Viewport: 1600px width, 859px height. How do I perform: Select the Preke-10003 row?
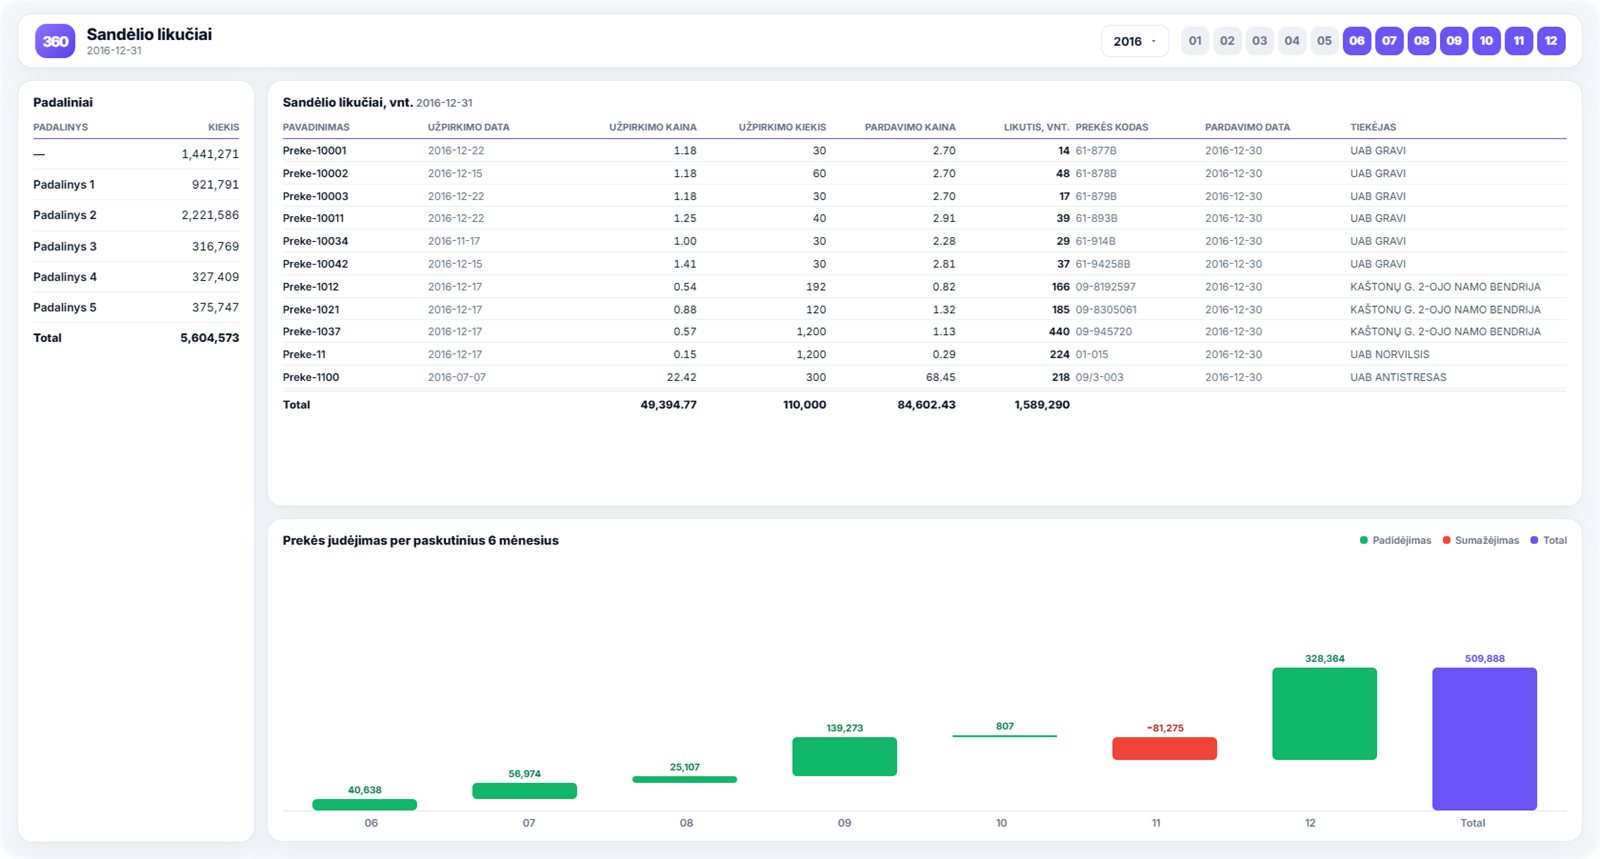(x=924, y=196)
